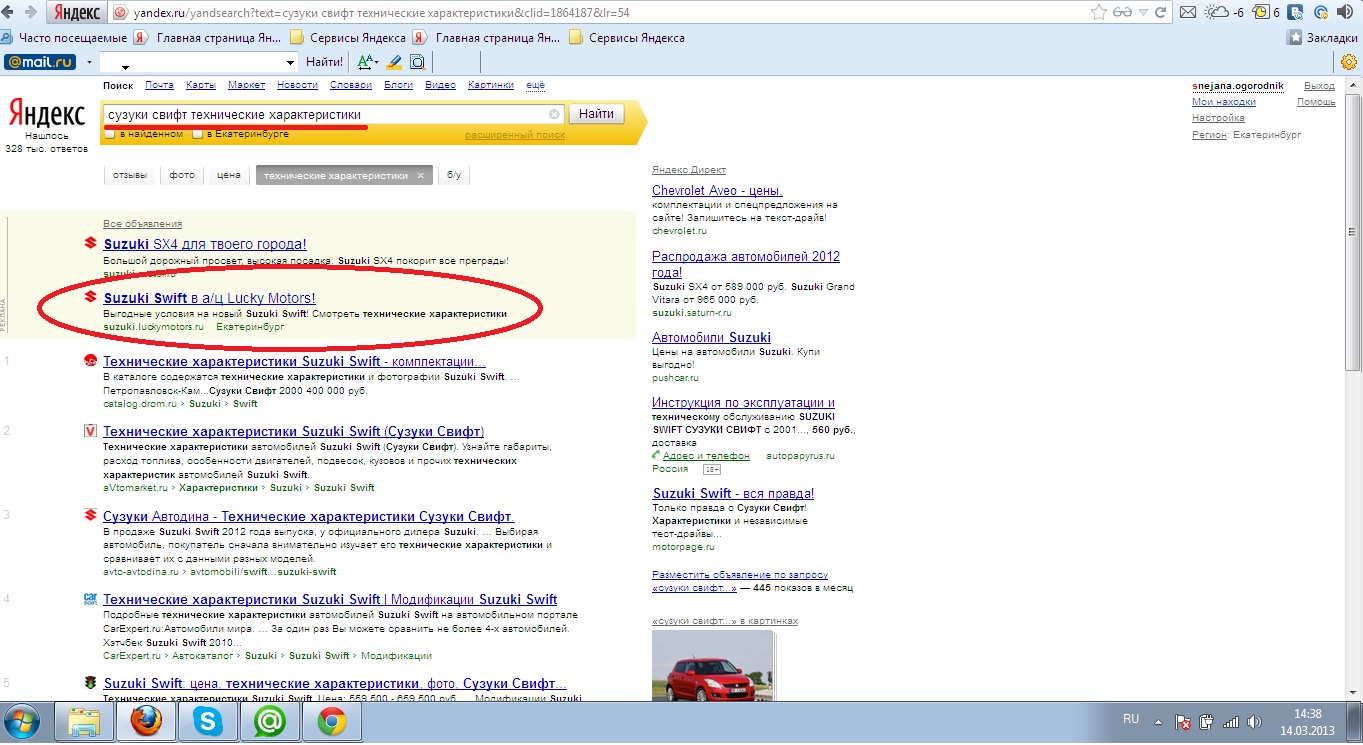Open the Новости service link
This screenshot has height=745, width=1363.
tap(297, 85)
